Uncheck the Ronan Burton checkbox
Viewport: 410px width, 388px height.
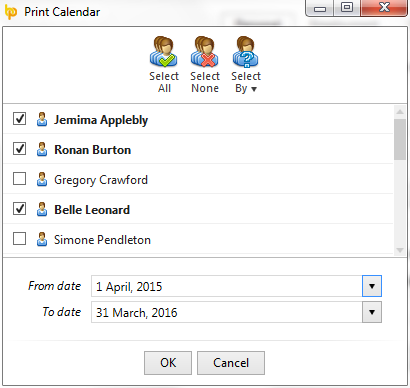[19, 148]
